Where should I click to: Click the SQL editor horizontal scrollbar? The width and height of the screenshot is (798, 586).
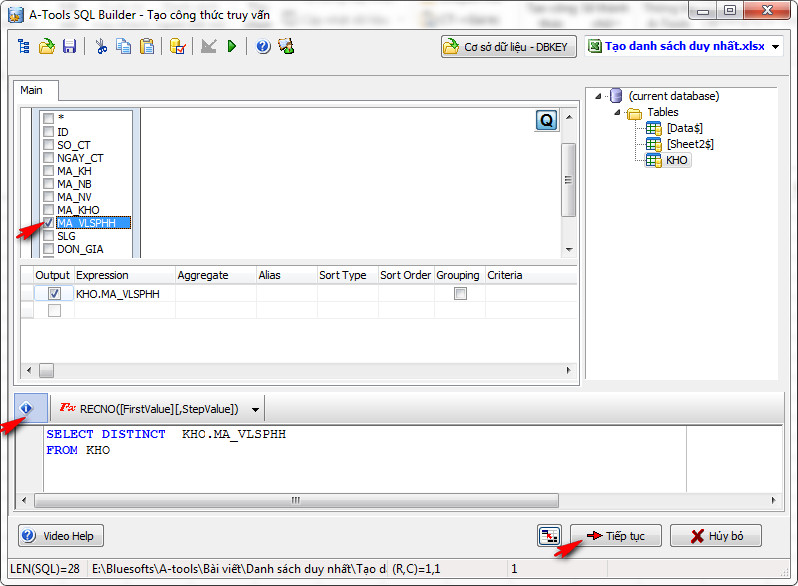295,500
